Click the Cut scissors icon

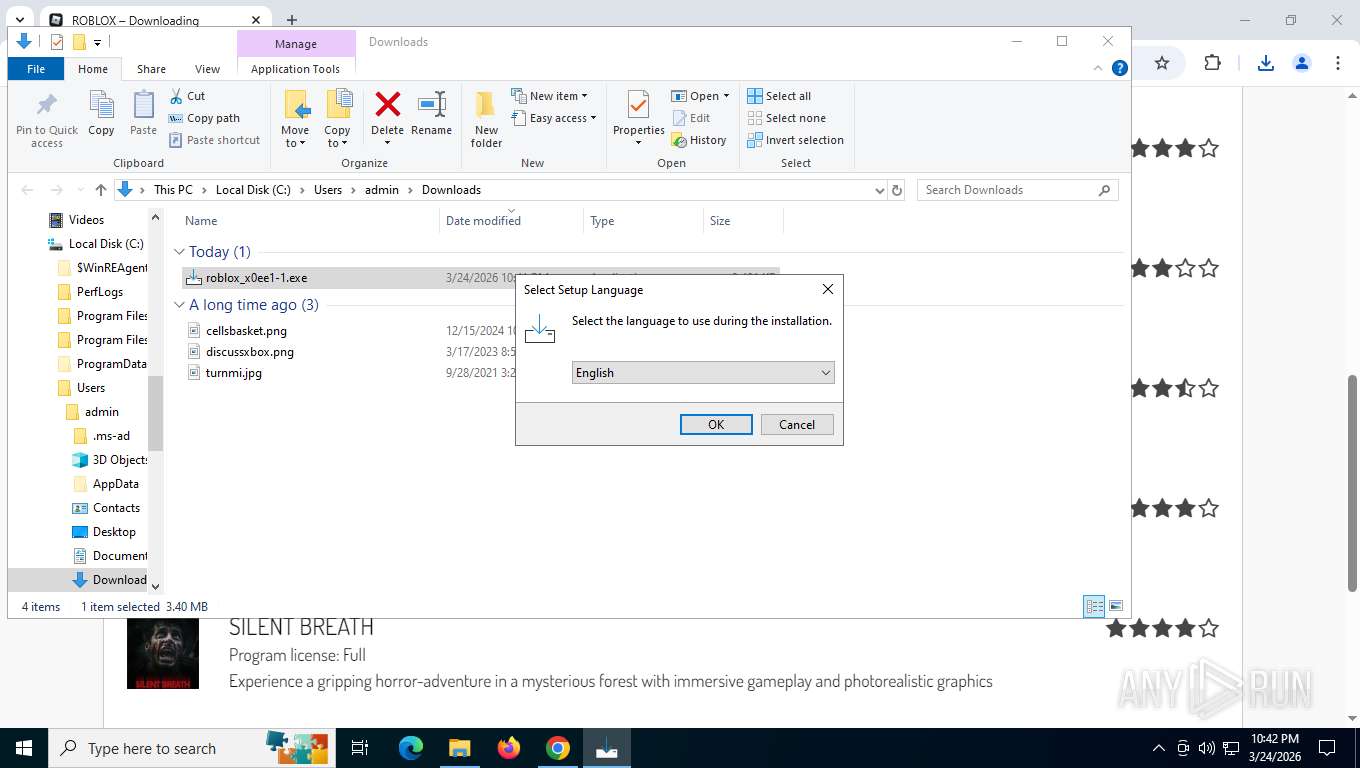click(176, 96)
